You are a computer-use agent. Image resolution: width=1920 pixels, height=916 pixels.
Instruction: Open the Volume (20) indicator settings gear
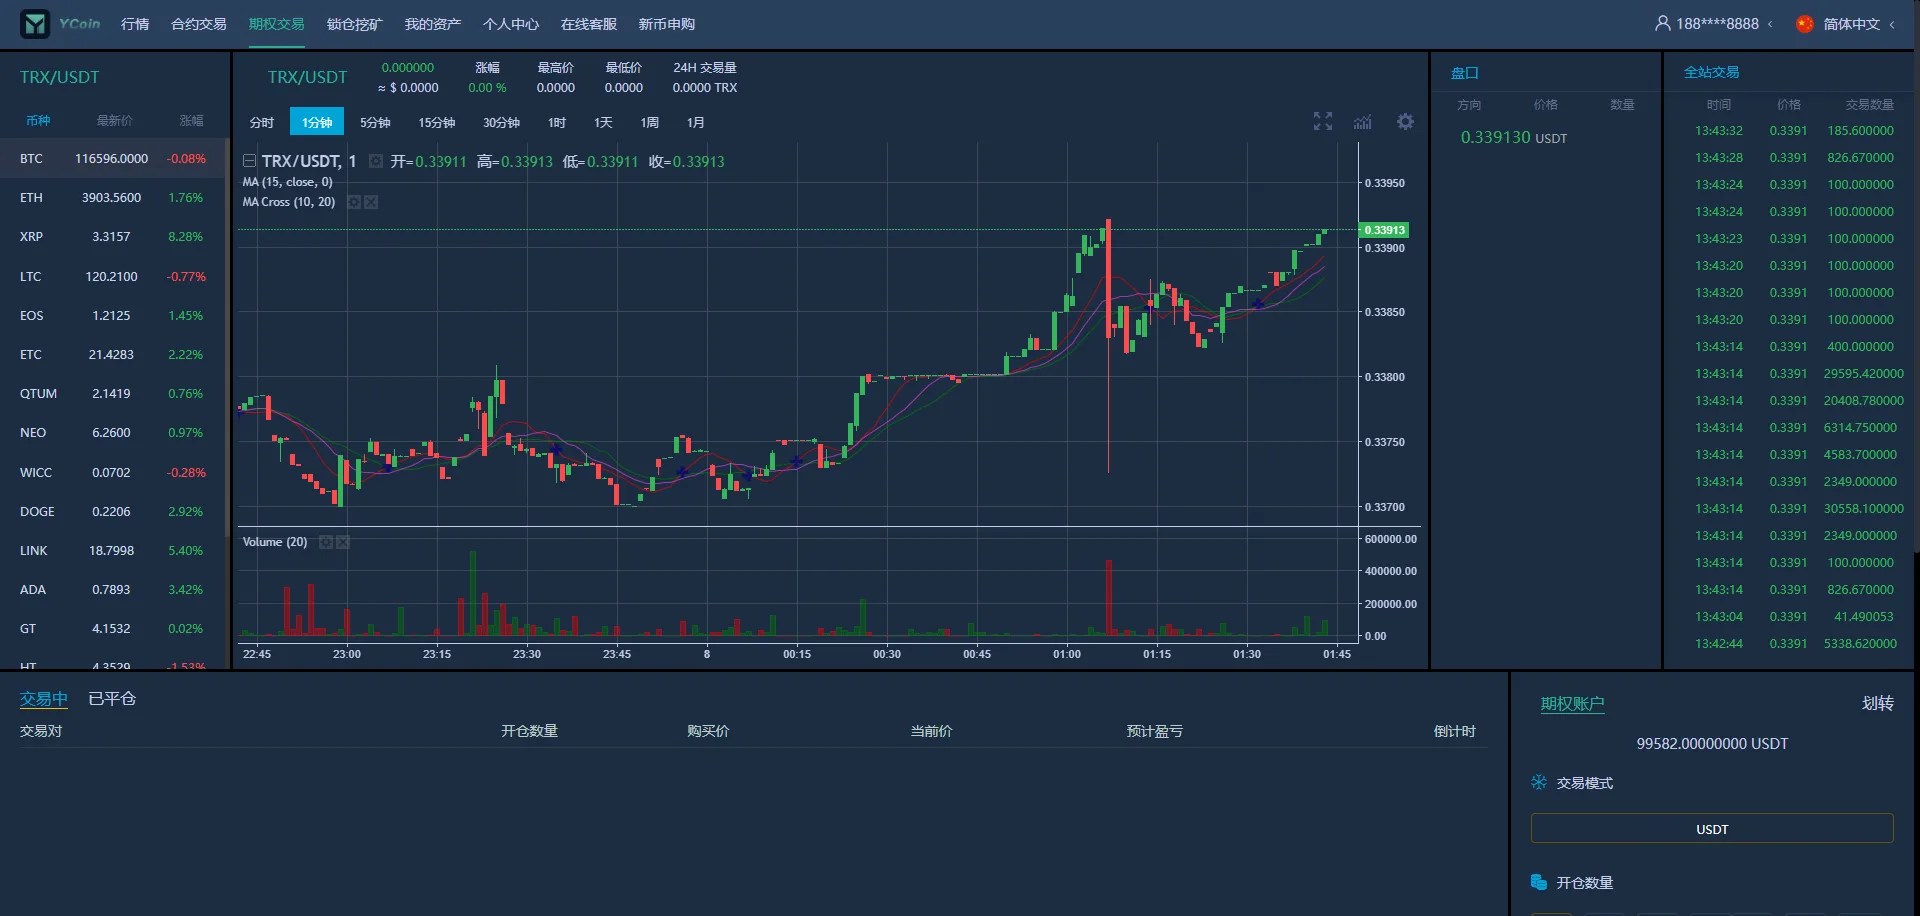coord(326,542)
